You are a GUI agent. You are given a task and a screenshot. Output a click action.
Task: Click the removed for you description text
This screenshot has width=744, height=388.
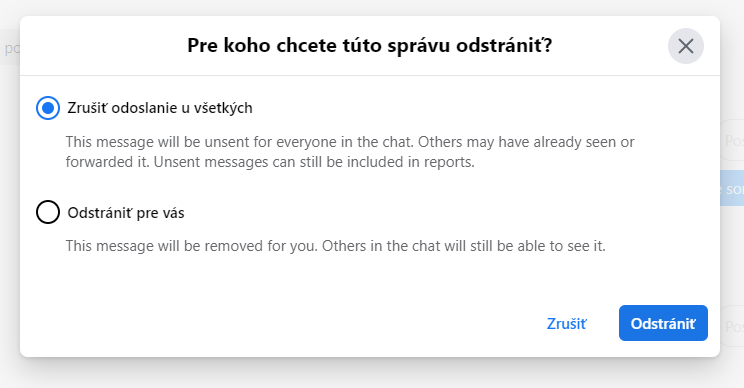335,246
